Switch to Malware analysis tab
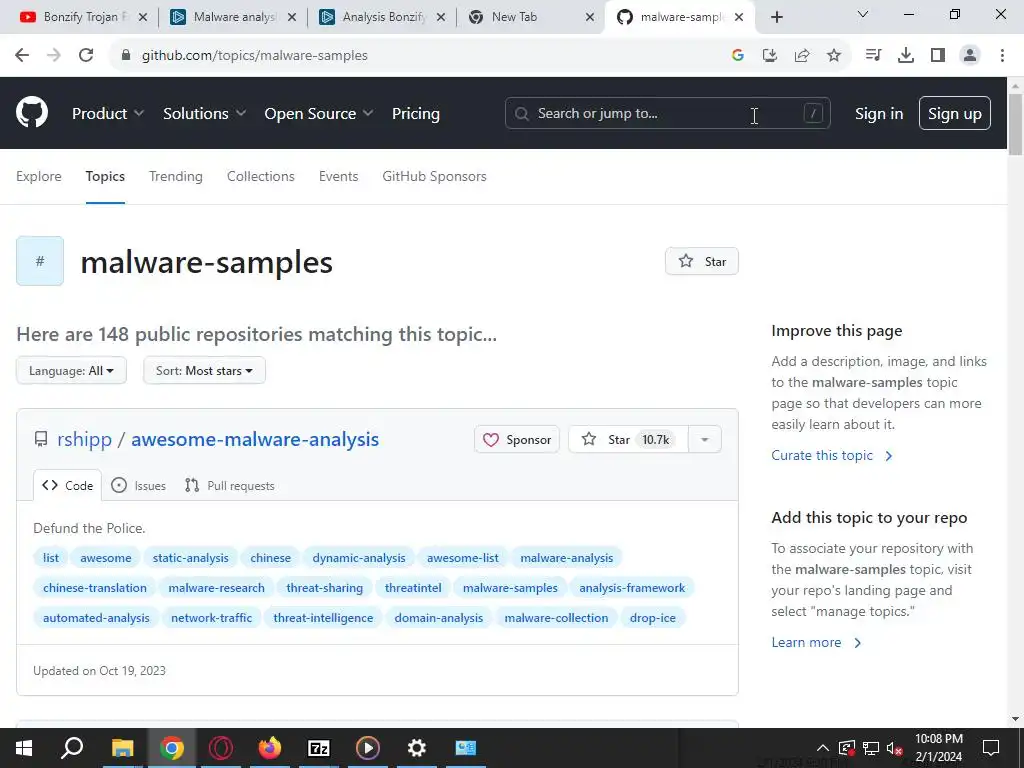This screenshot has width=1024, height=768. tap(225, 17)
